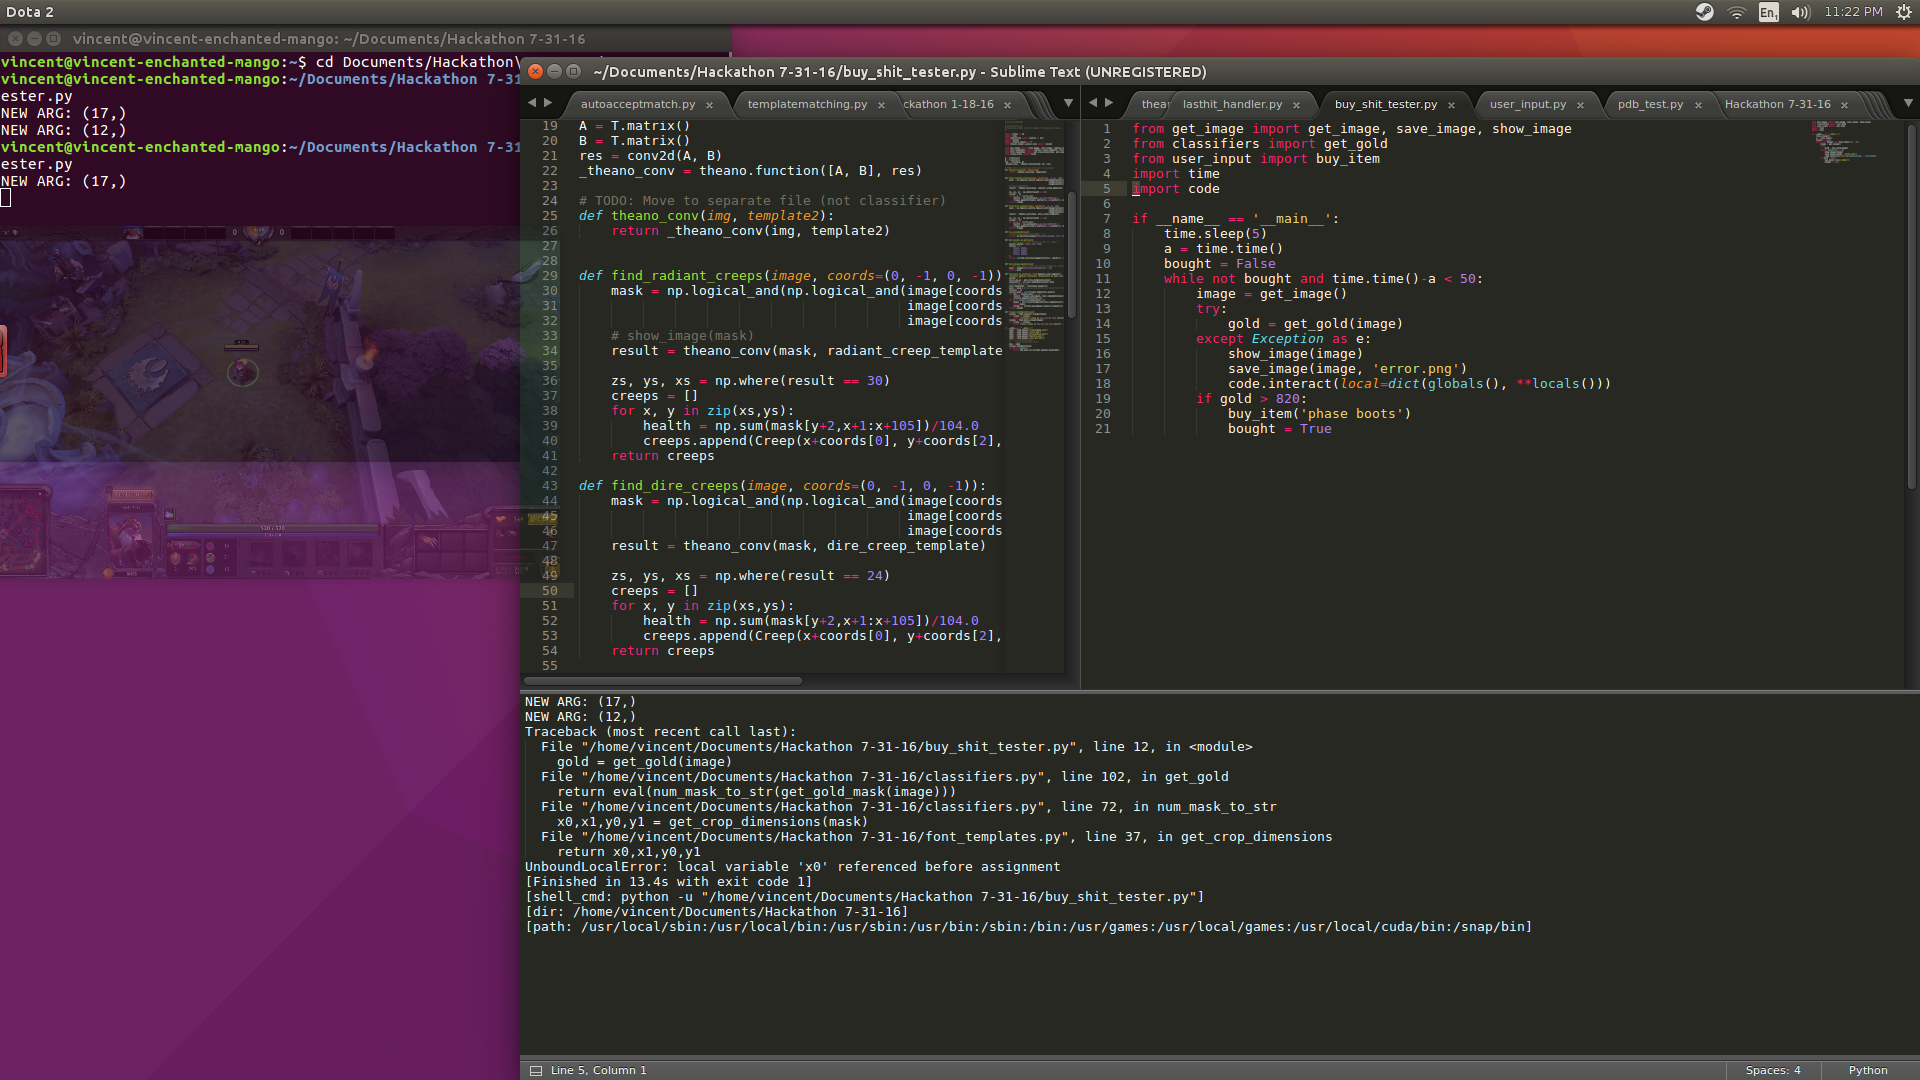Image resolution: width=1920 pixels, height=1080 pixels.
Task: Select the buy_shit_tester.py tab
Action: coord(1385,104)
